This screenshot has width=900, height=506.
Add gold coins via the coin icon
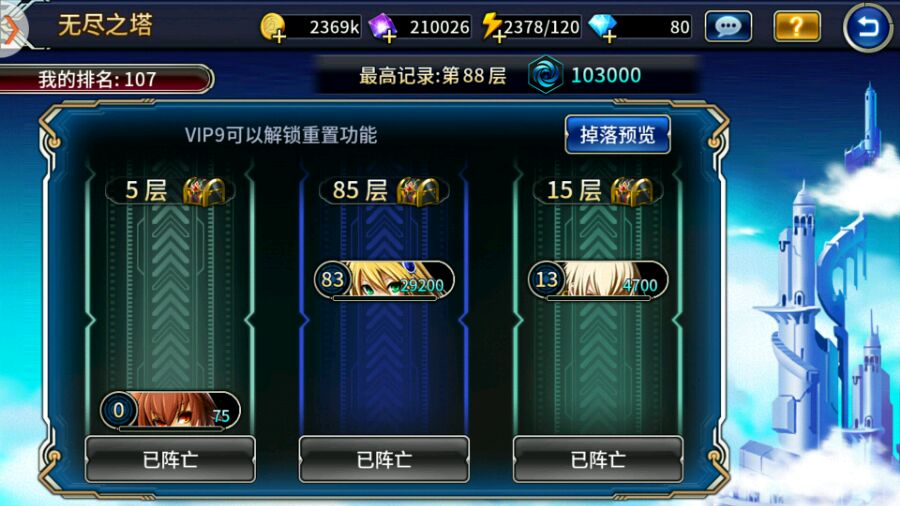(x=273, y=27)
